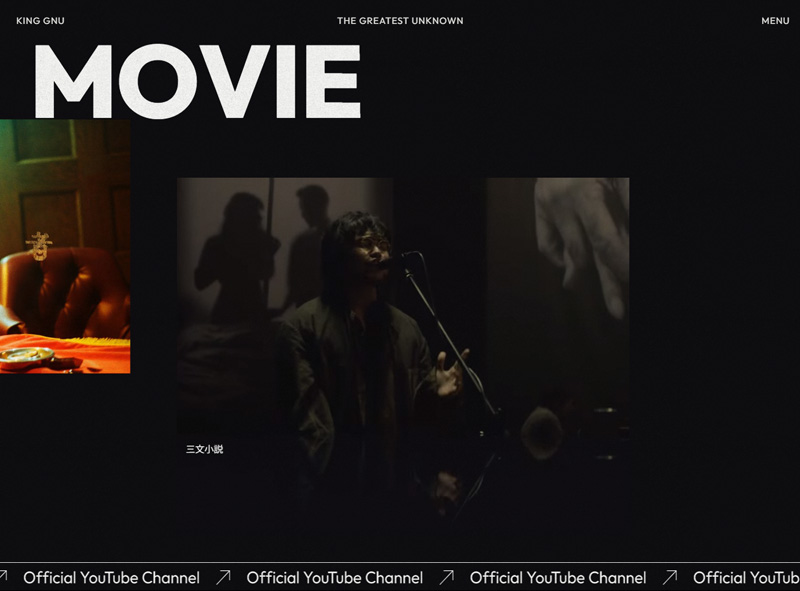Click the KING GNU logo link

click(40, 21)
